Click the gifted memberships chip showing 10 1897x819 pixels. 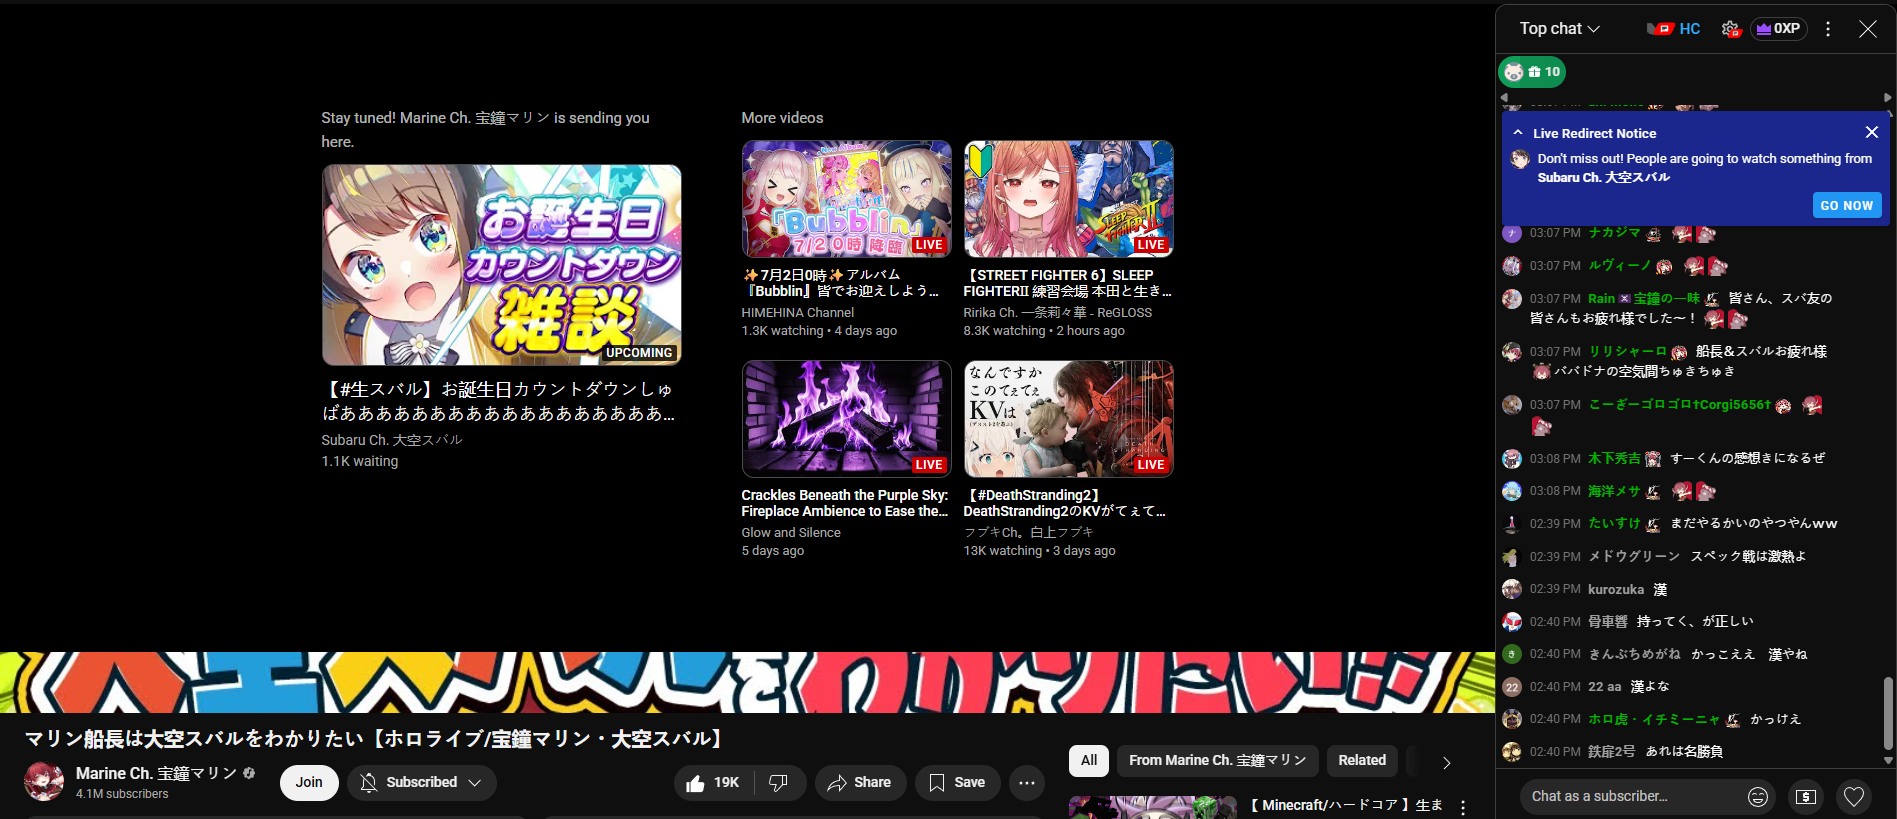[x=1532, y=72]
